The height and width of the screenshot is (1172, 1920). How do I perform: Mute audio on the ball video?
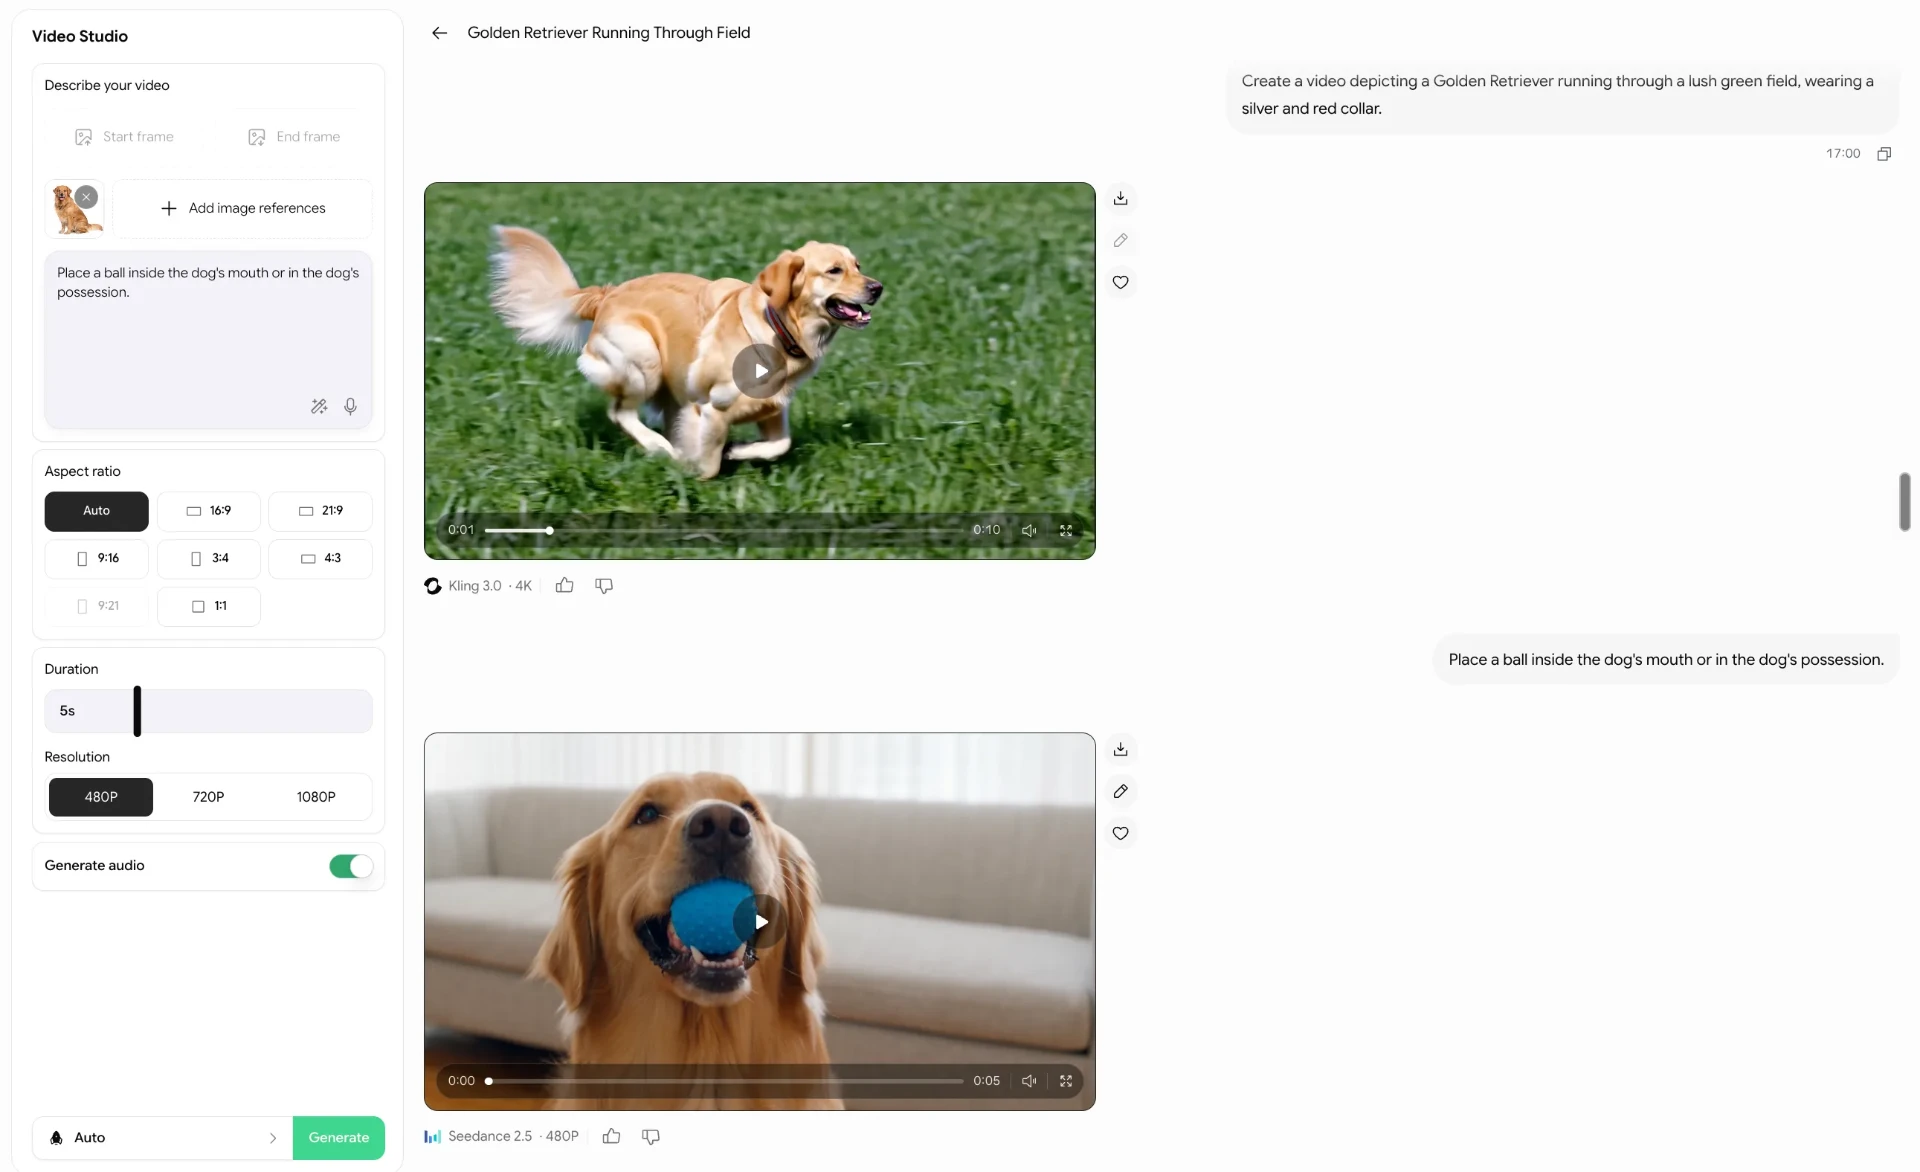tap(1029, 1081)
